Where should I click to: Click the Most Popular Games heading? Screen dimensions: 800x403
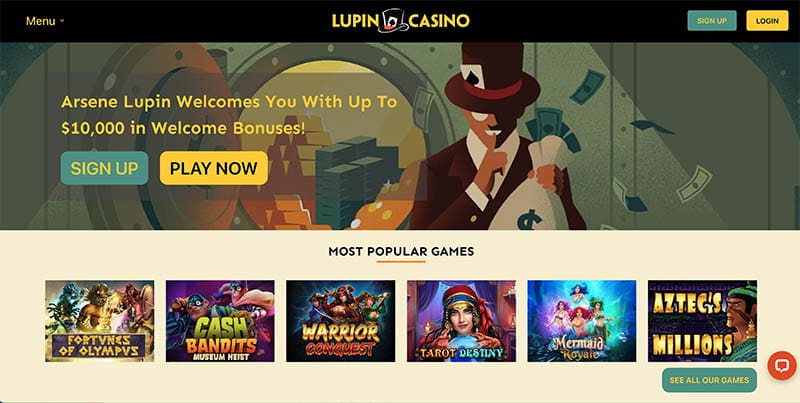click(401, 251)
